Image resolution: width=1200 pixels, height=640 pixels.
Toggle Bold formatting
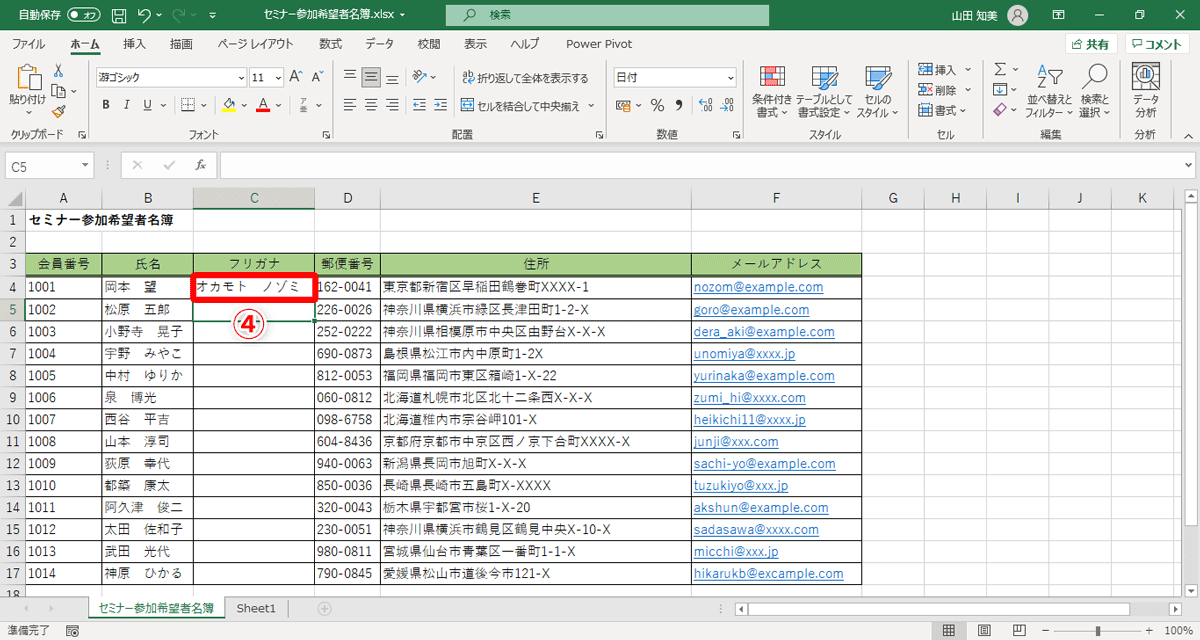point(107,103)
